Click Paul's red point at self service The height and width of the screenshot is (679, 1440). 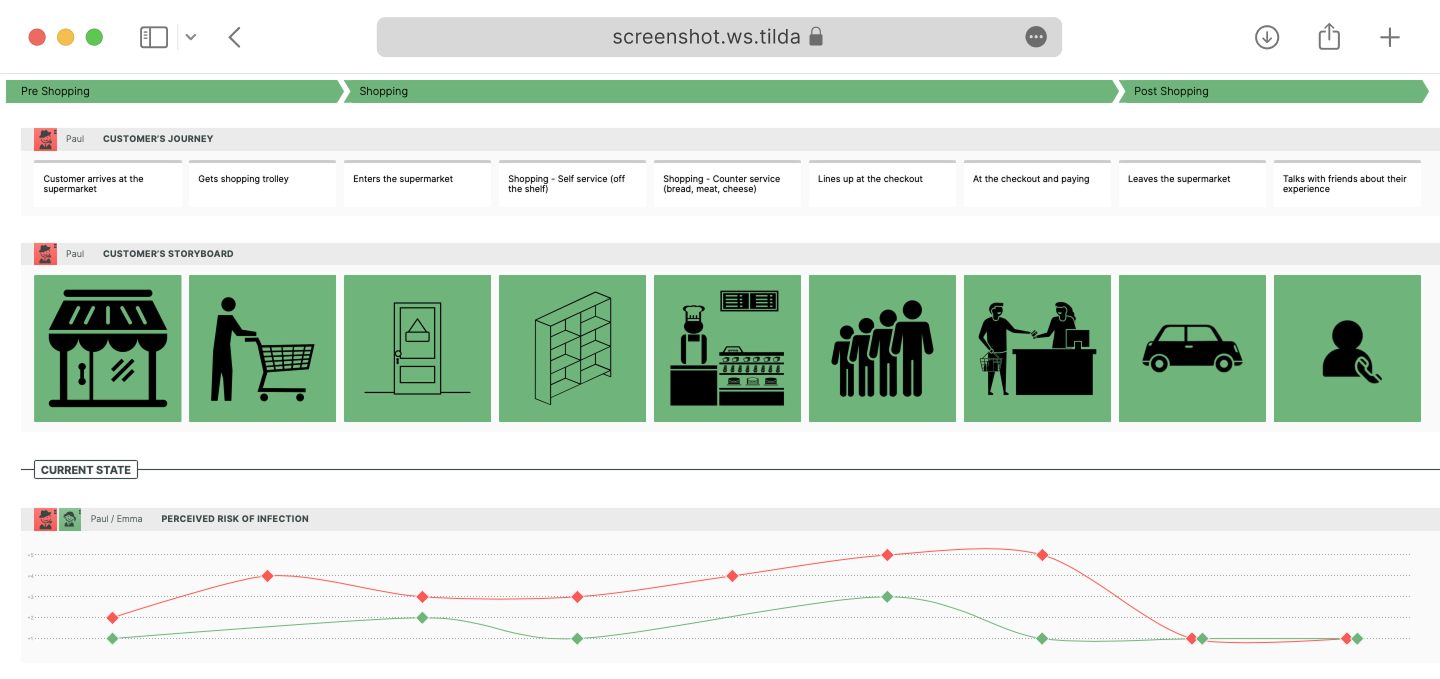pyautogui.click(x=577, y=597)
